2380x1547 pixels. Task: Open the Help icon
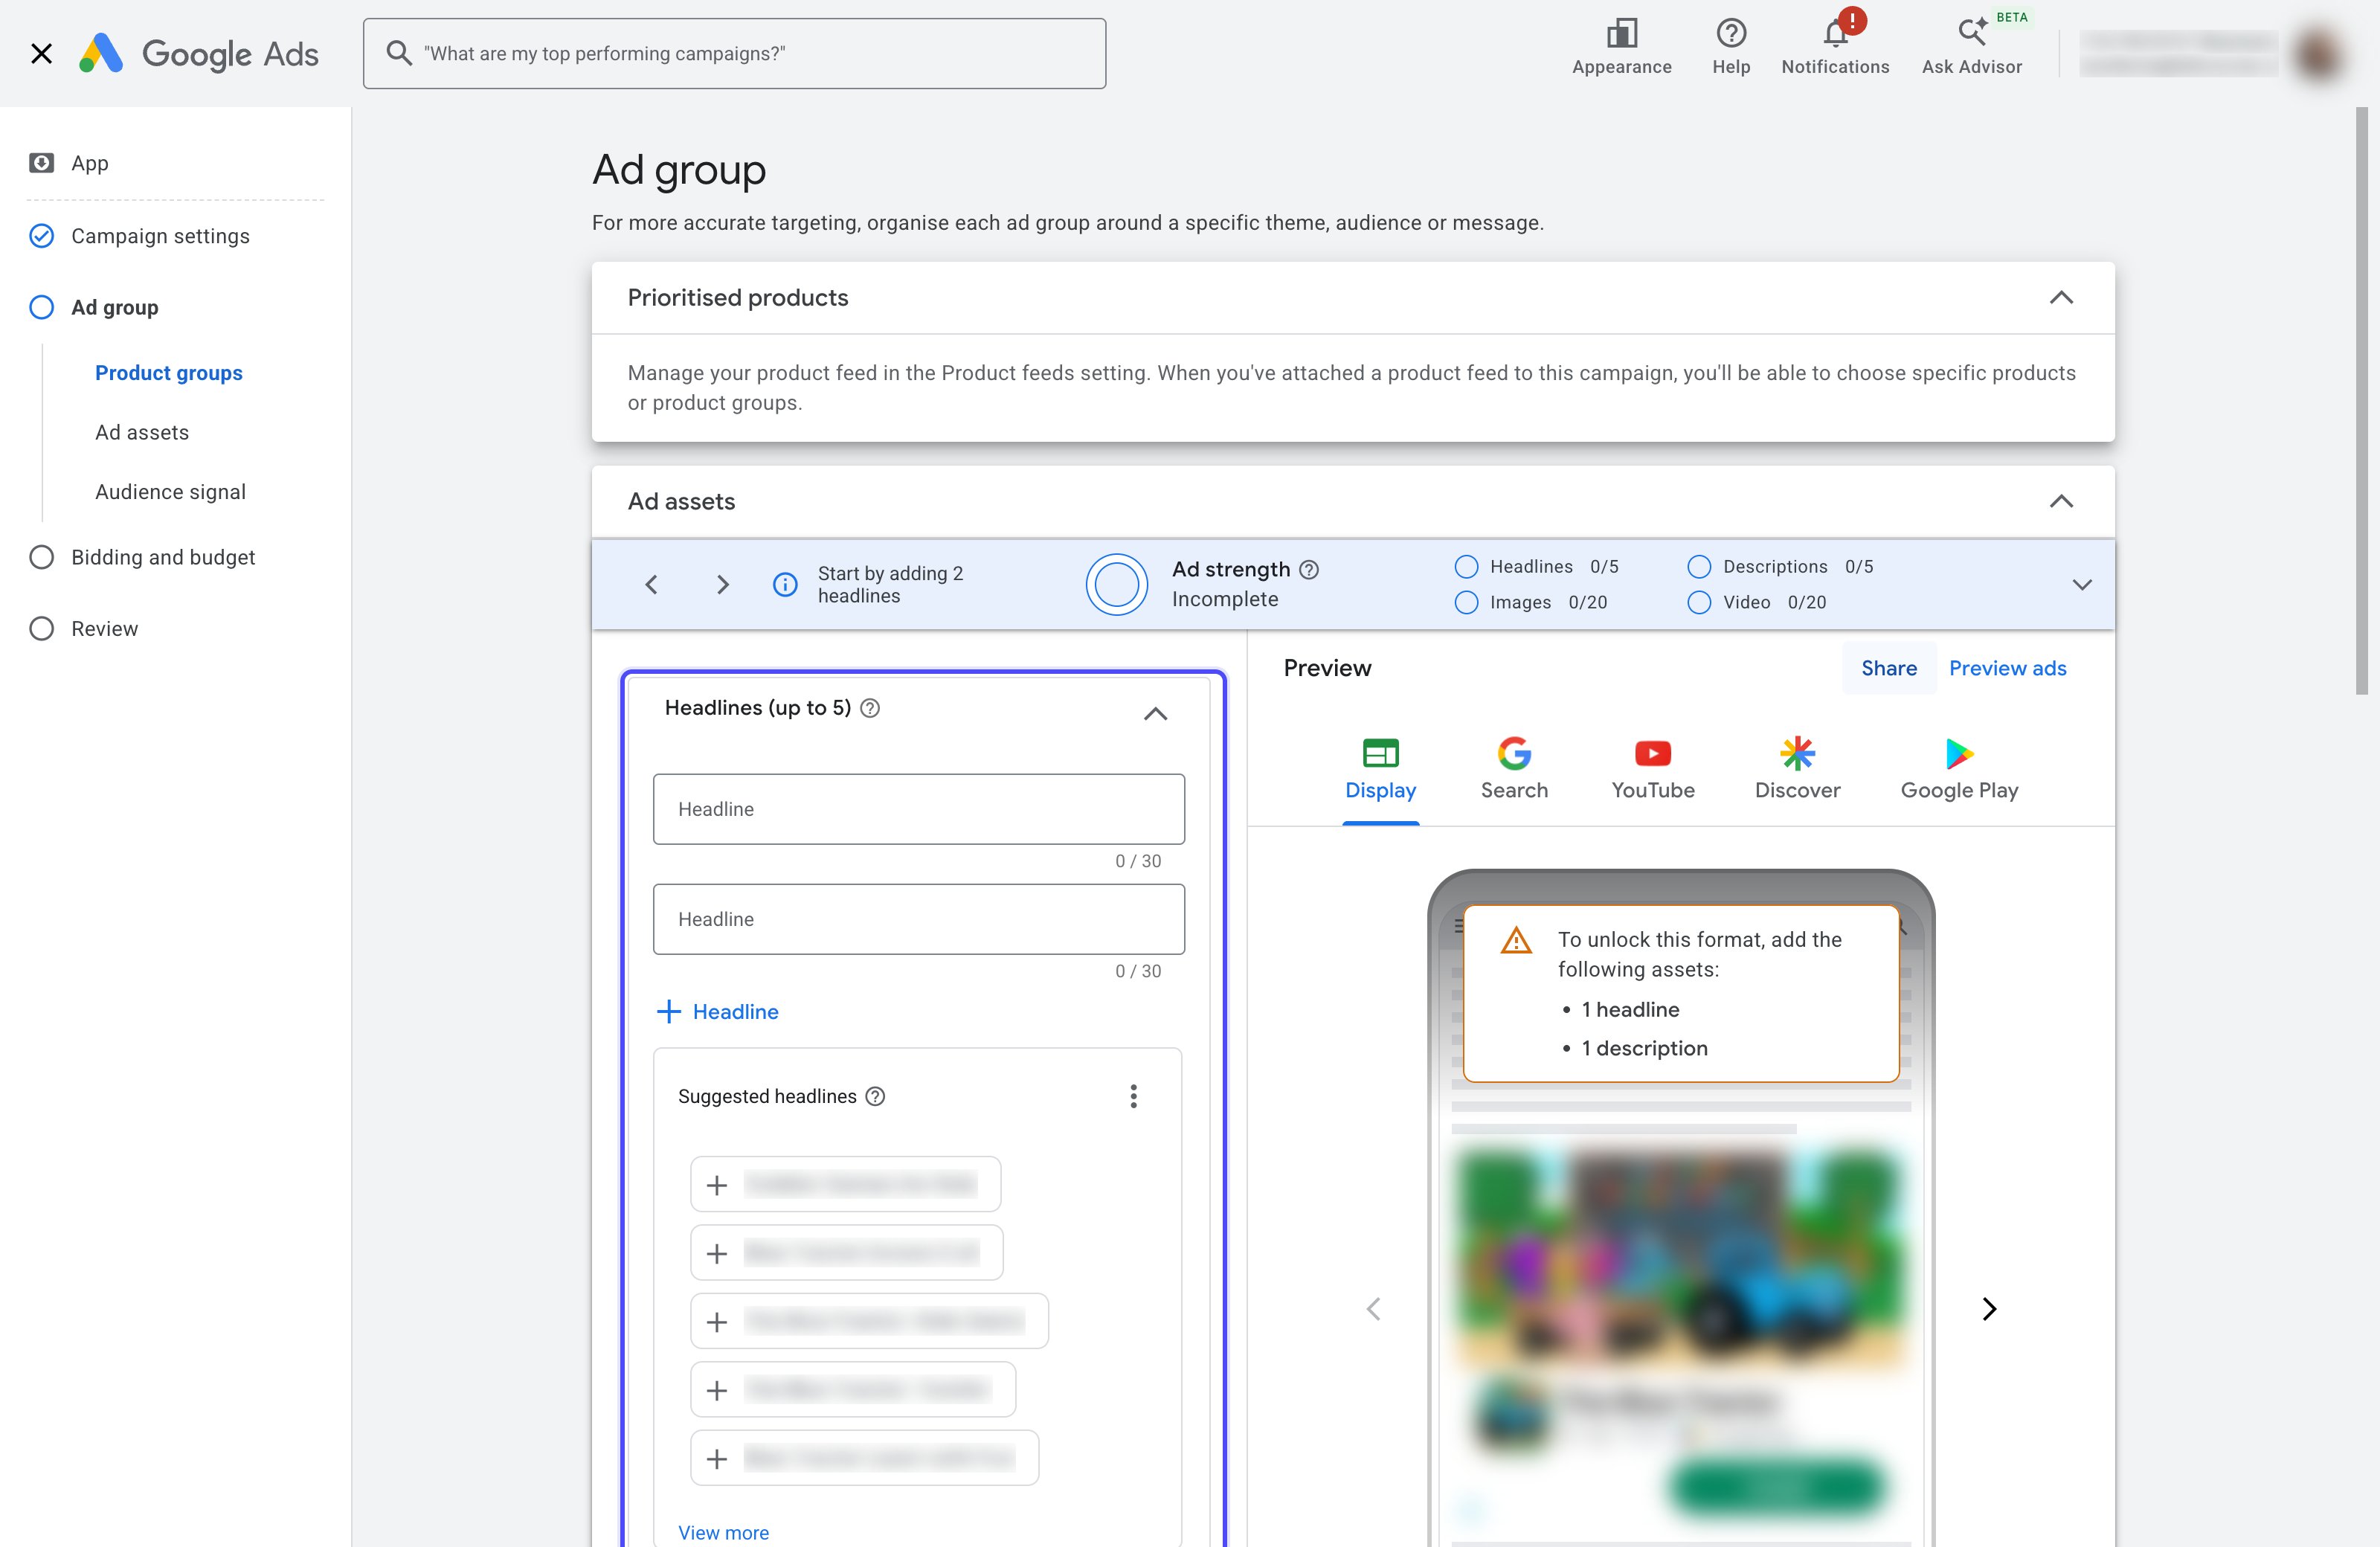(x=1731, y=34)
